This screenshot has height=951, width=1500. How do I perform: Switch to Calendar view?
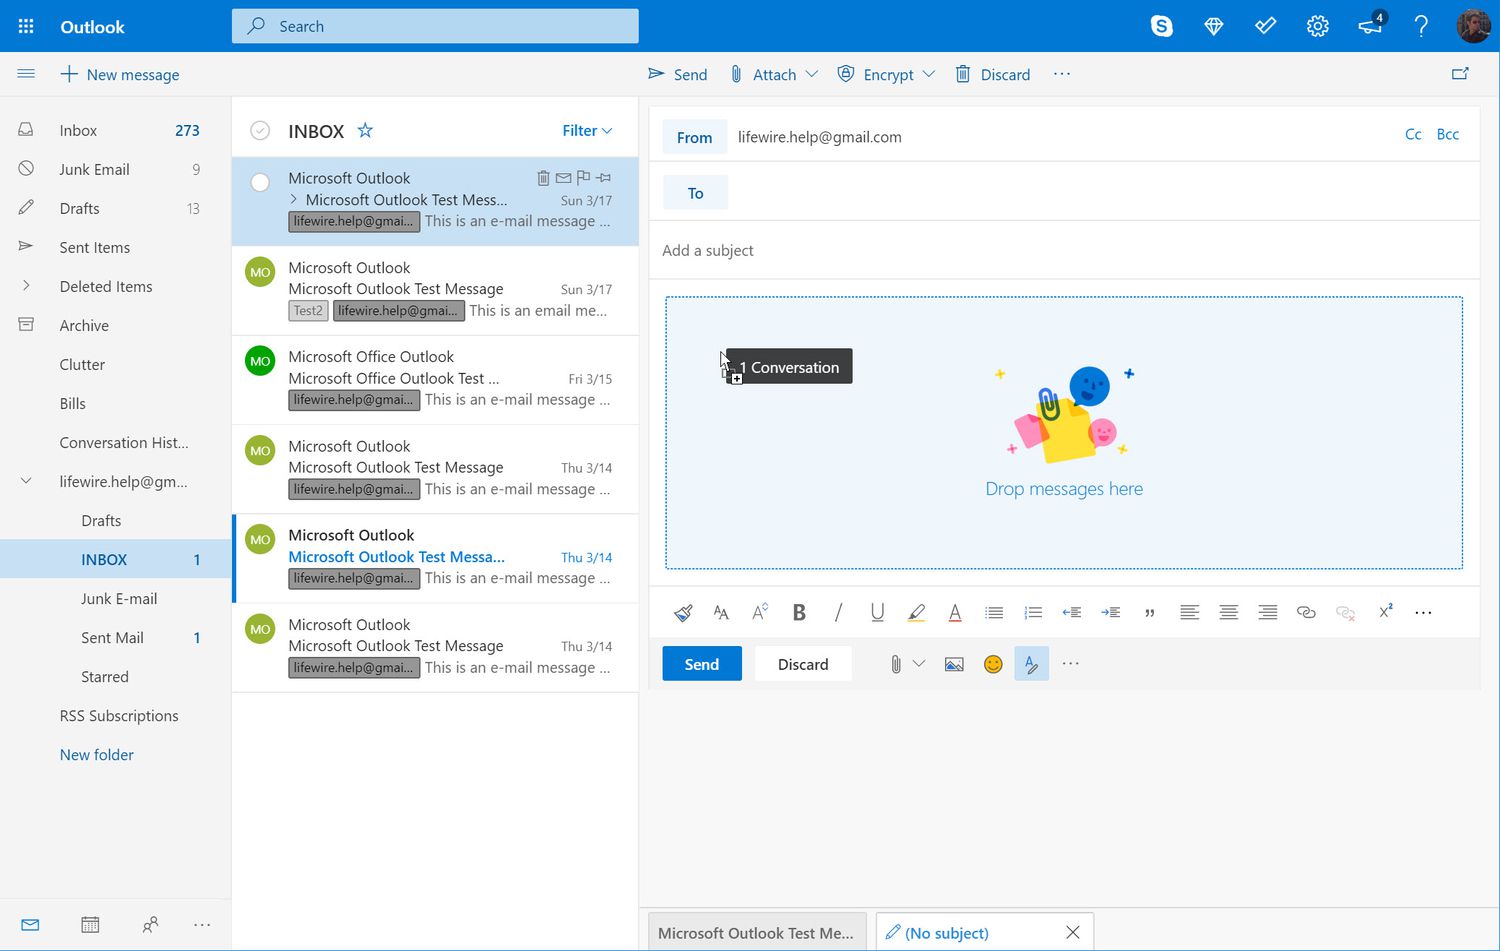pyautogui.click(x=90, y=925)
